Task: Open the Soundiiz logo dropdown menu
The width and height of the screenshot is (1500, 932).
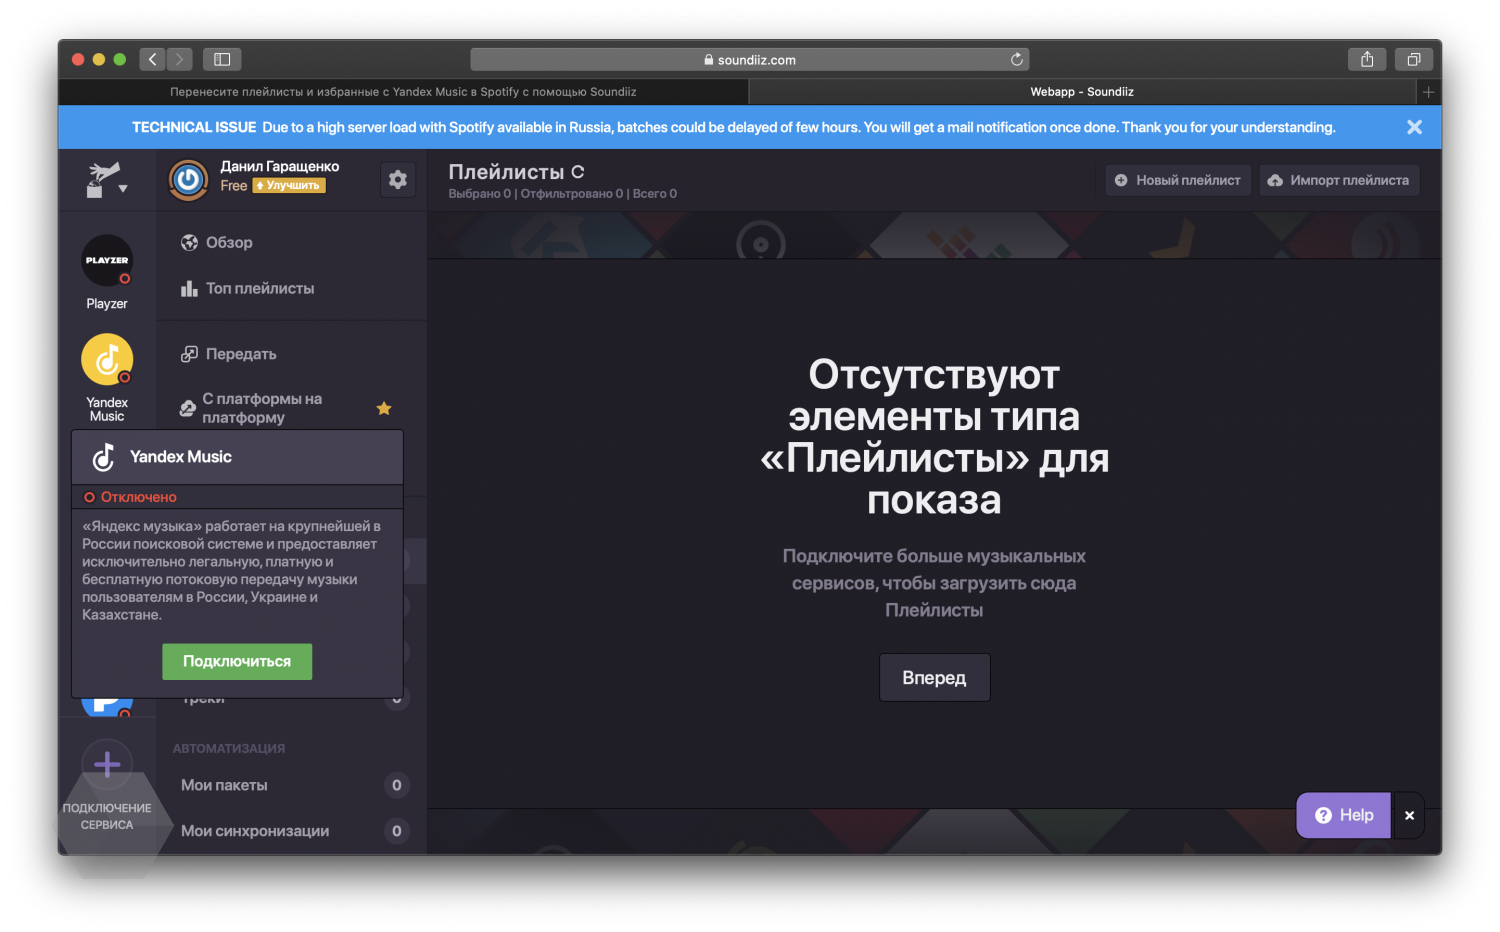Action: click(106, 180)
